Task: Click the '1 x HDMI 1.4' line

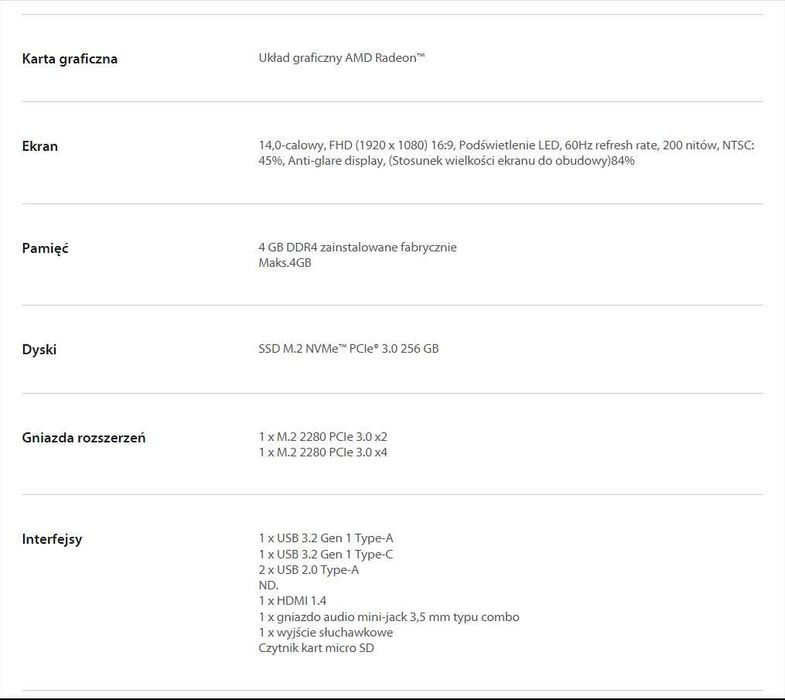Action: (292, 601)
